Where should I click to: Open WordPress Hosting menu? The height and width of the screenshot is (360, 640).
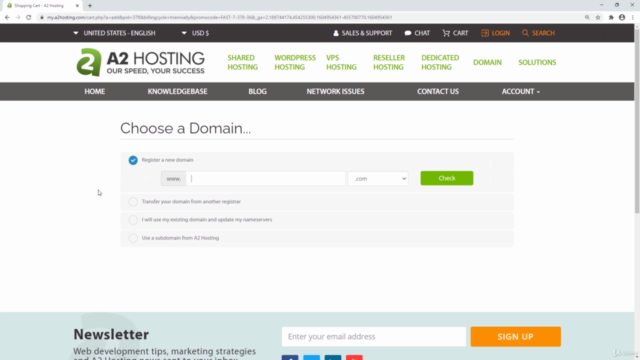(x=295, y=62)
